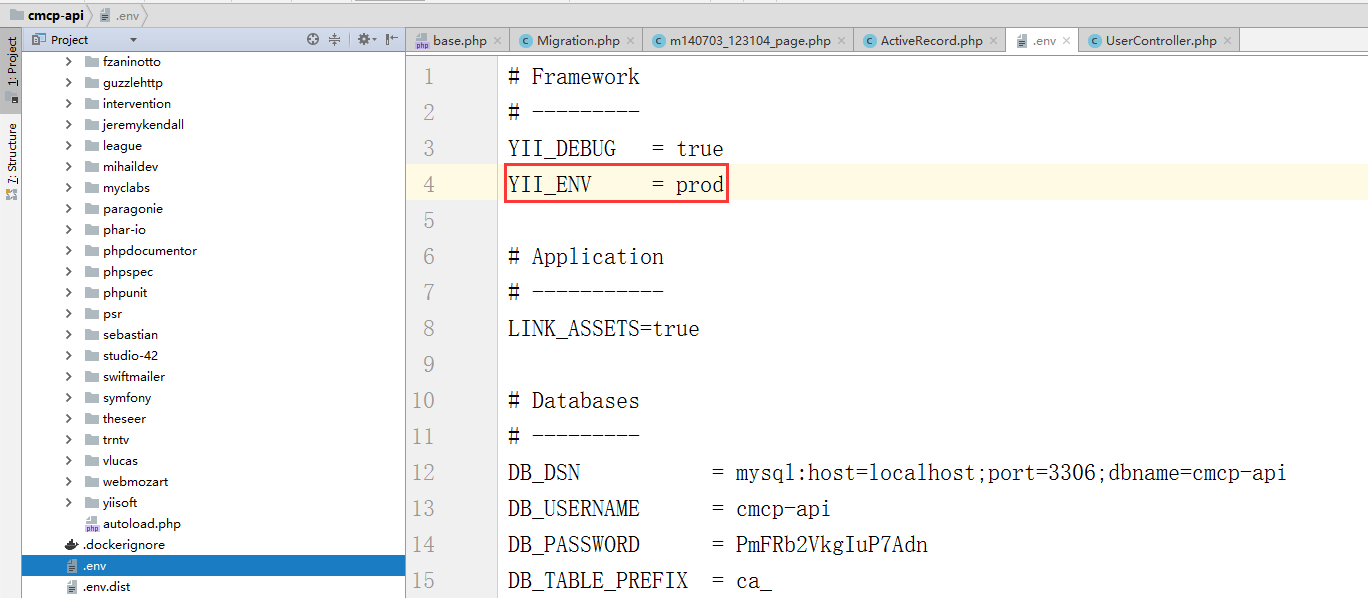Image resolution: width=1368 pixels, height=598 pixels.
Task: Click the 1: Project side tab
Action: coord(12,70)
